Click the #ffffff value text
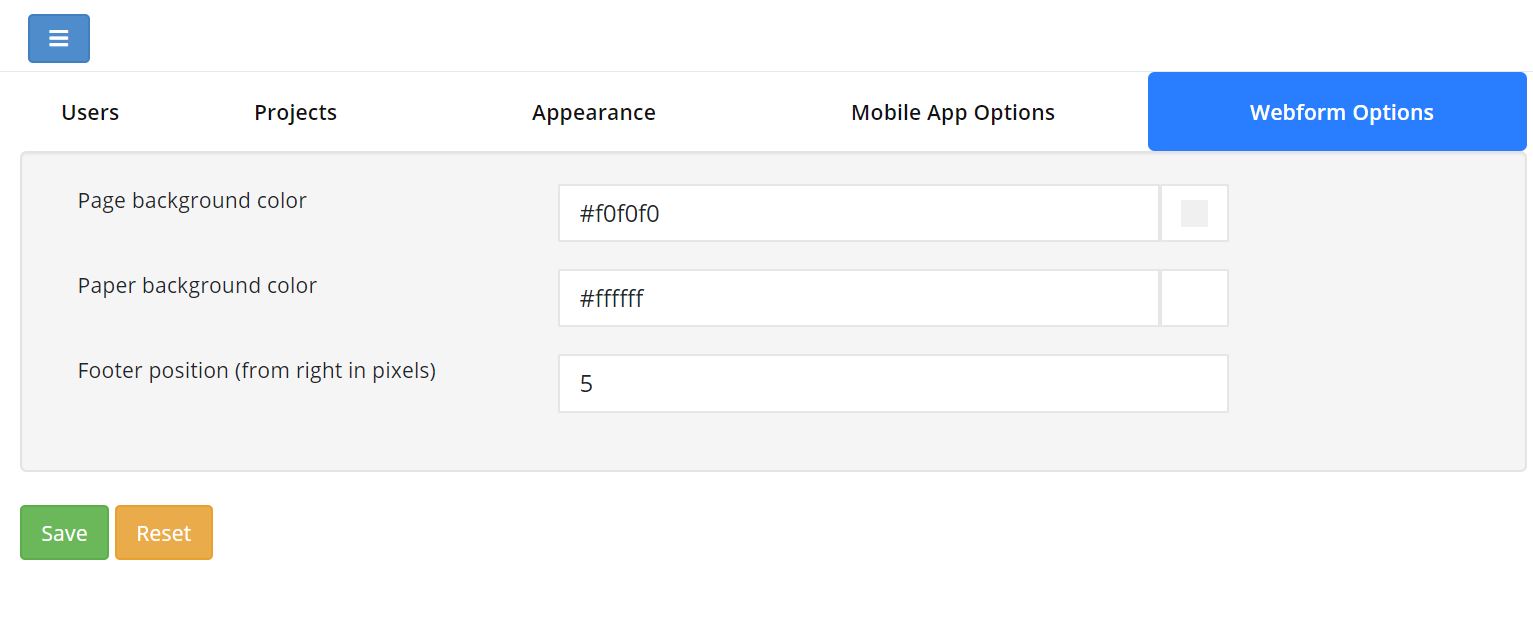Screen dimensions: 1533x624 pos(611,299)
